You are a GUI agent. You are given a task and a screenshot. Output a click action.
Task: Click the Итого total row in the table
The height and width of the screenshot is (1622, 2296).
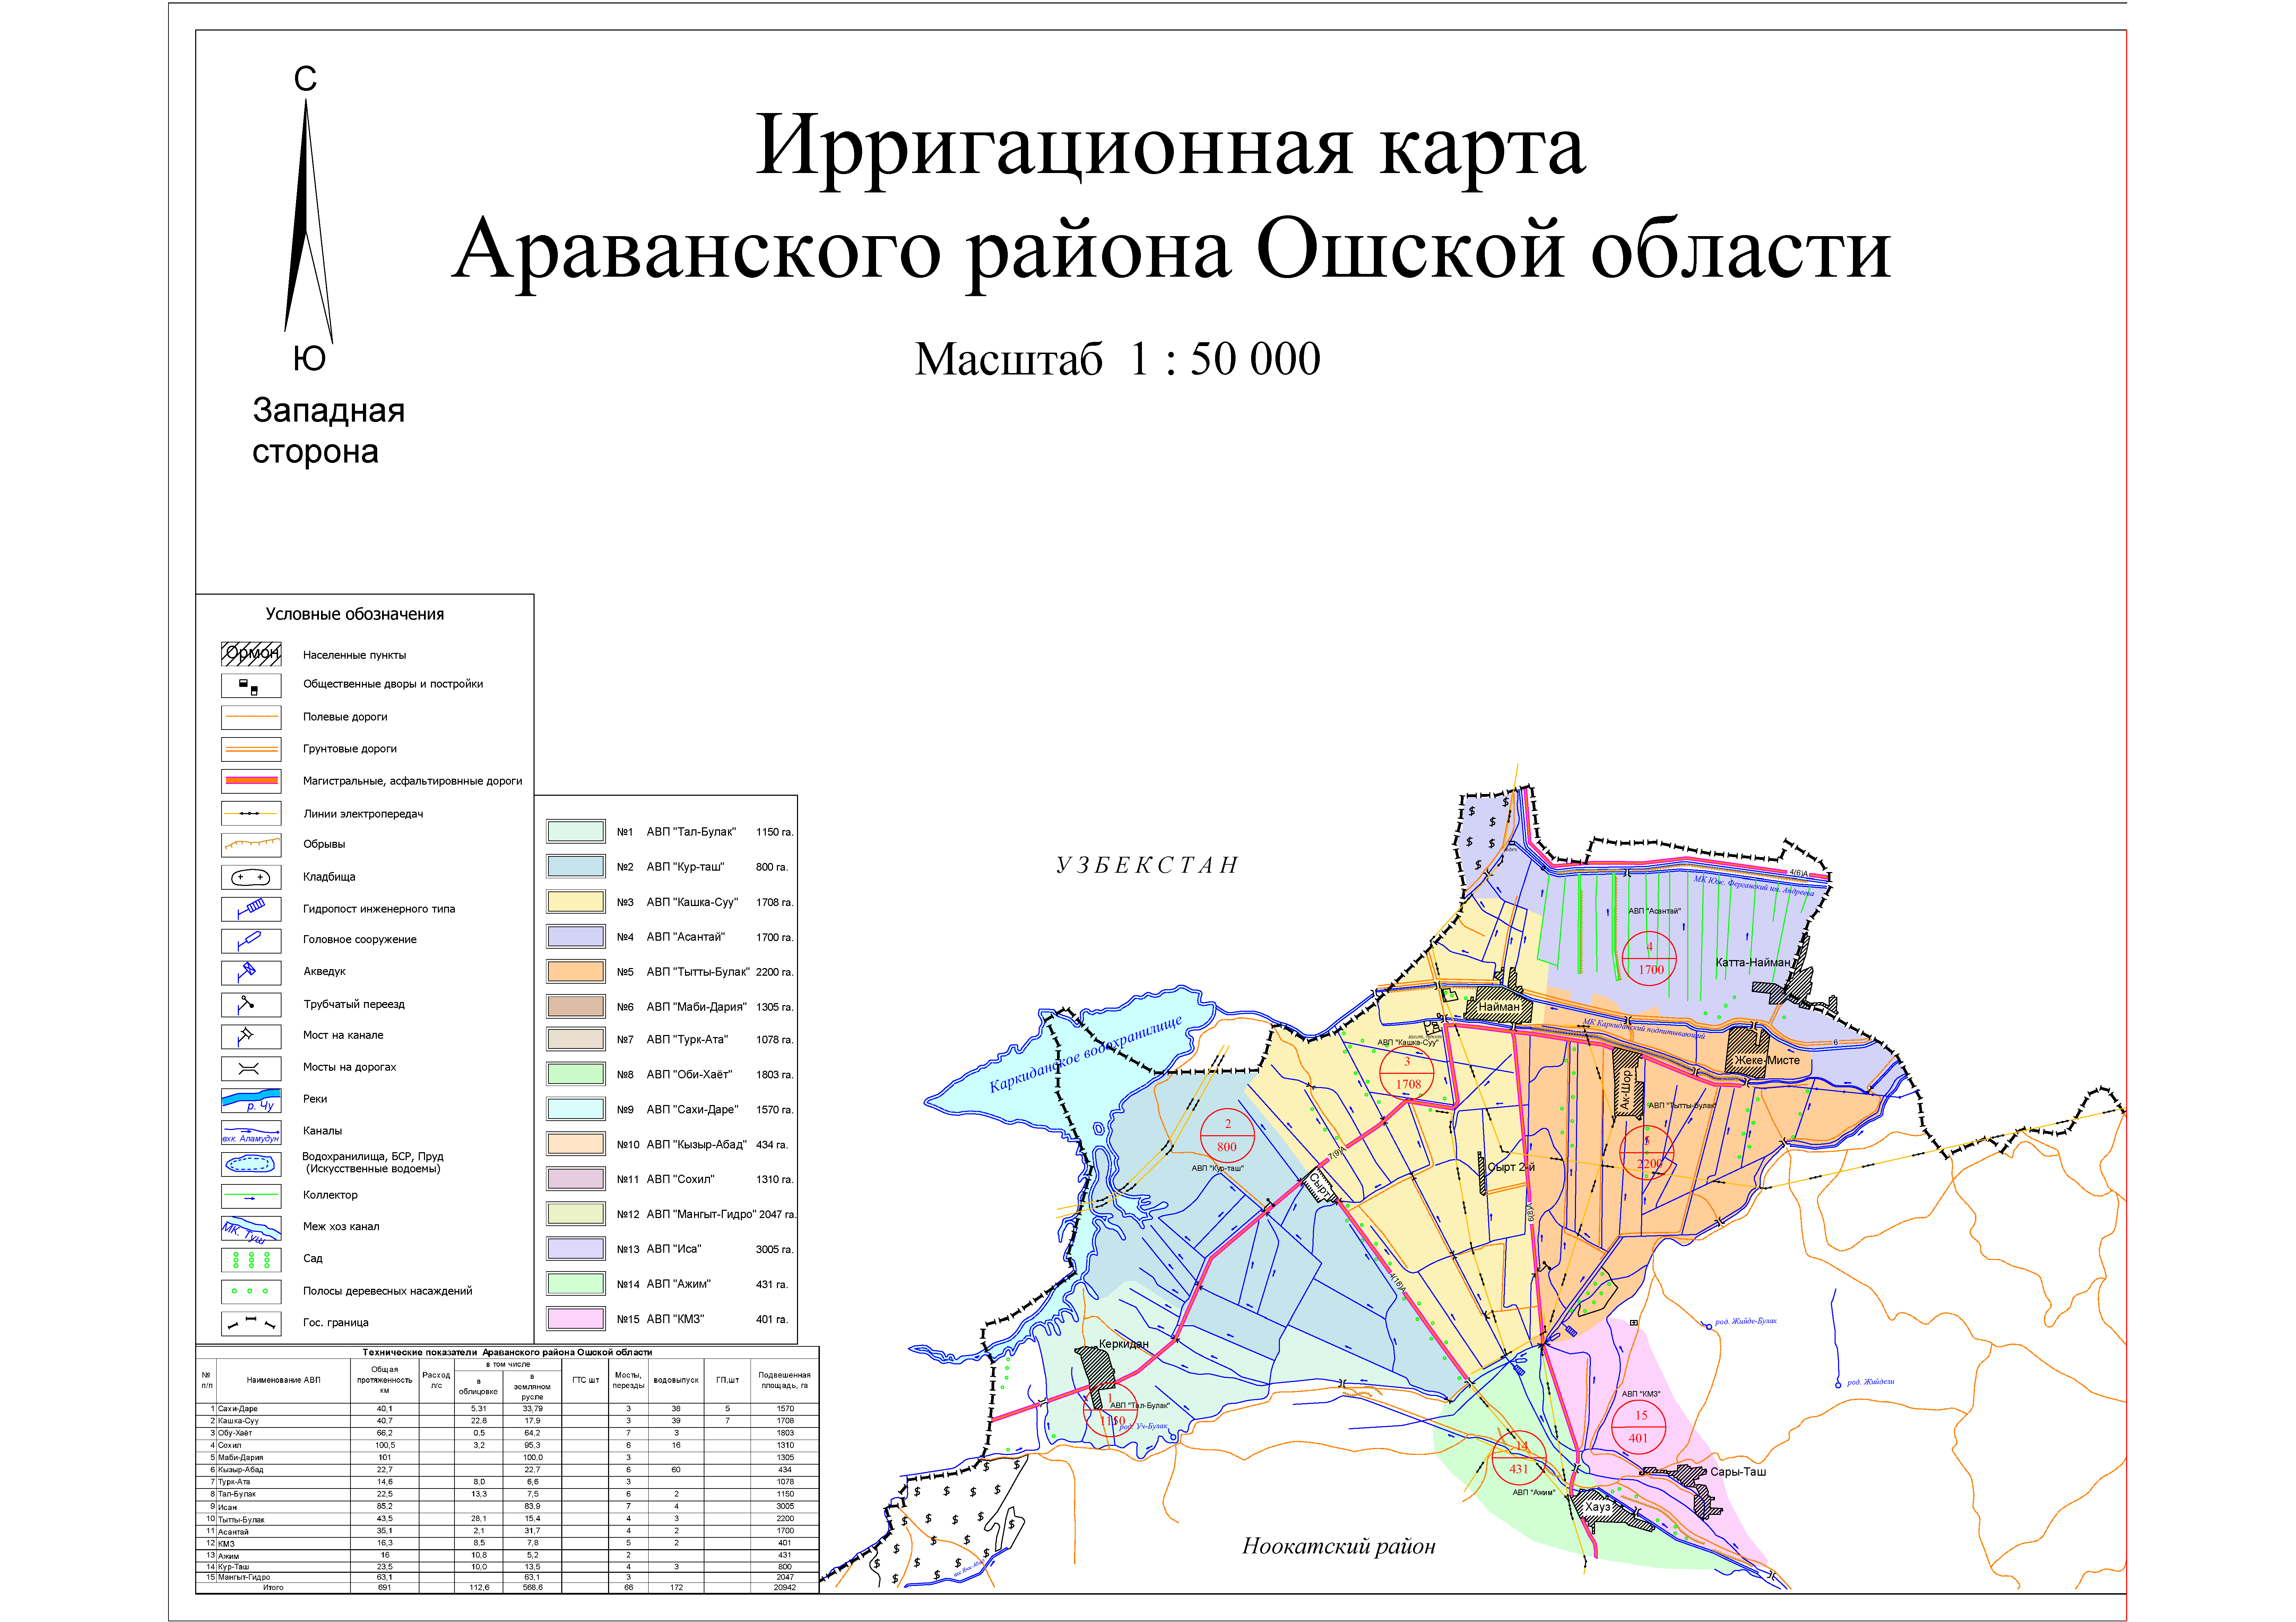pyautogui.click(x=507, y=1588)
